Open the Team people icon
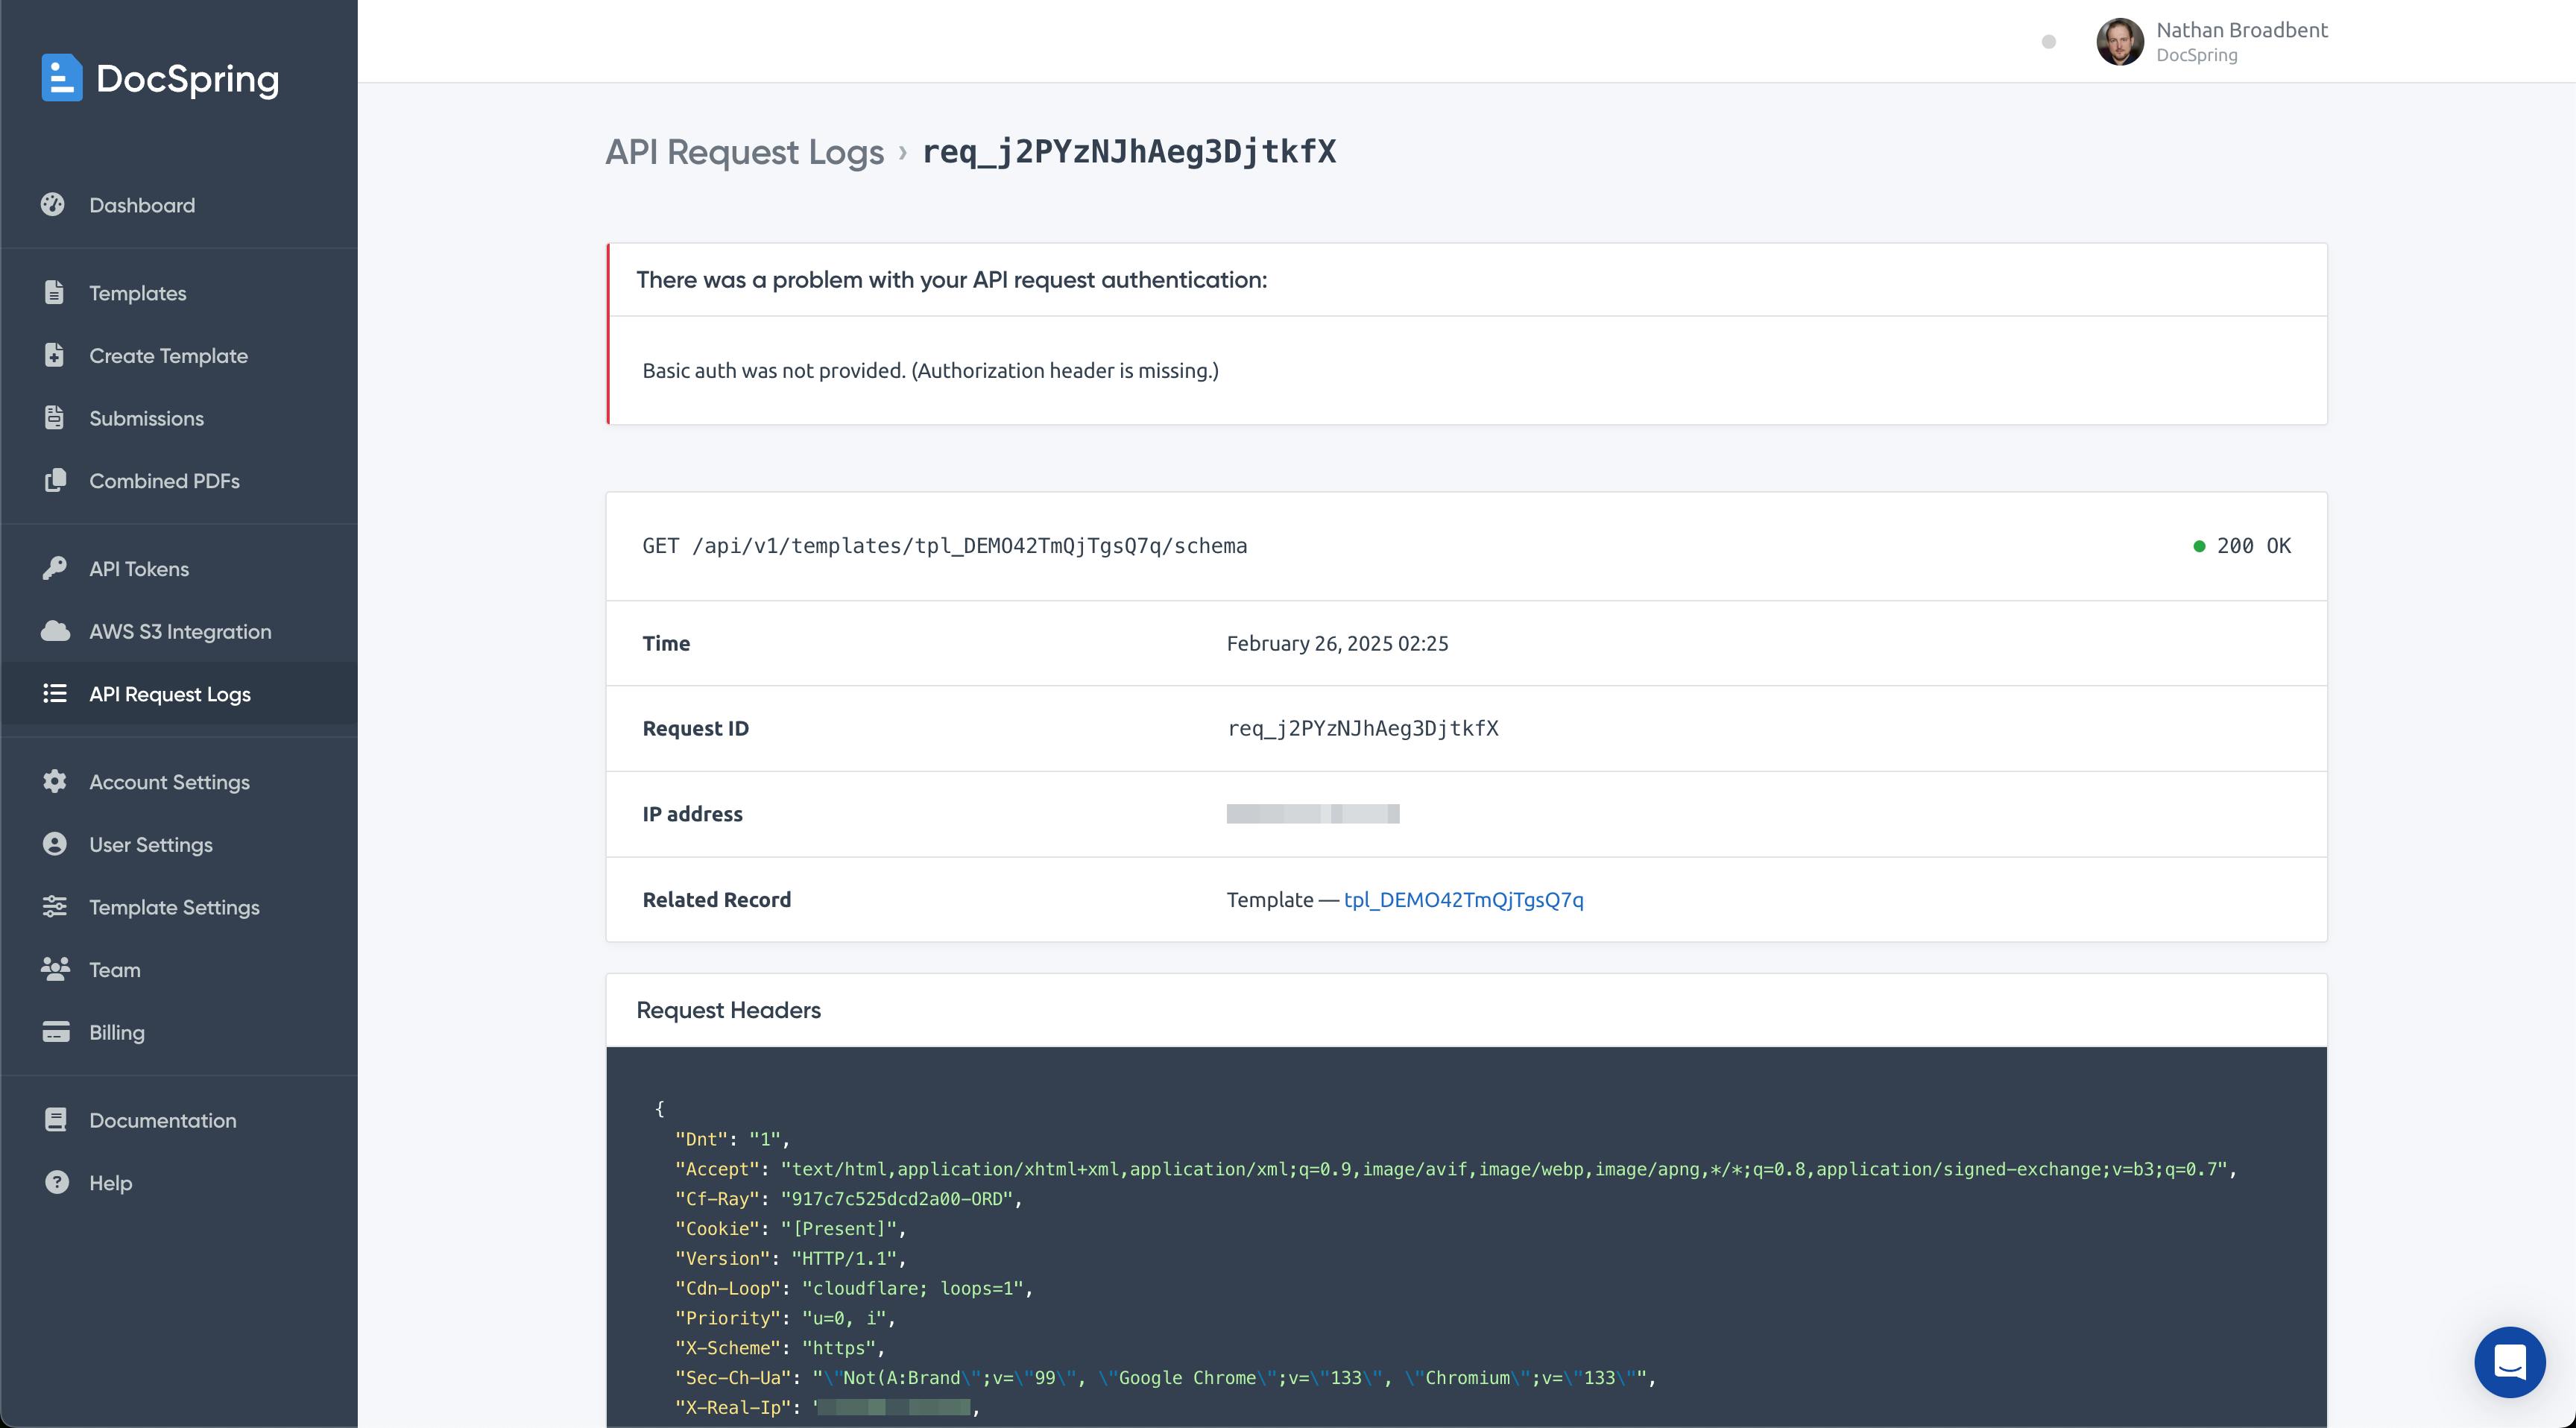 tap(55, 969)
